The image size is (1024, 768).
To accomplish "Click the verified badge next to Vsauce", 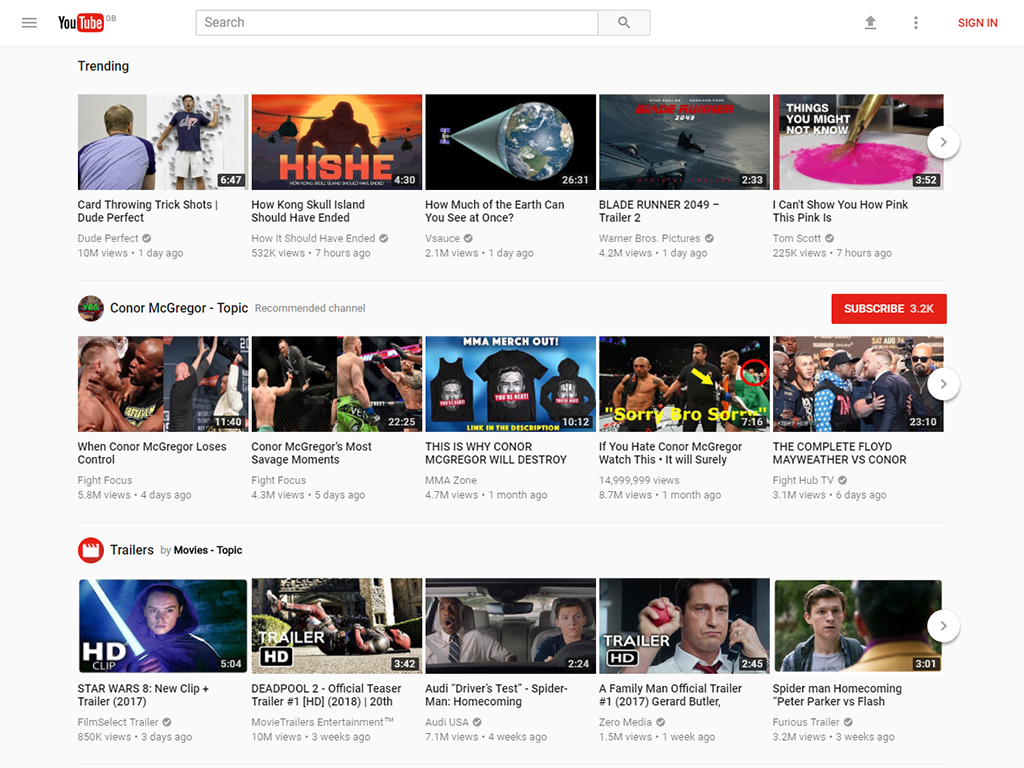I will [x=470, y=238].
